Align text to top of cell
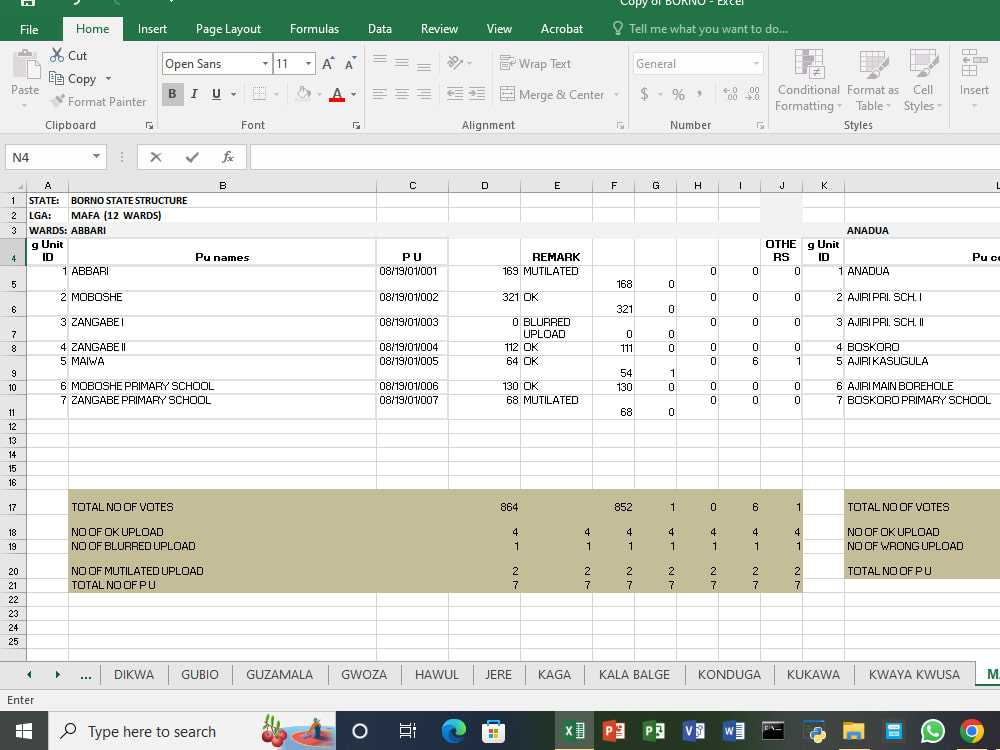Image resolution: width=1000 pixels, height=750 pixels. 380,62
